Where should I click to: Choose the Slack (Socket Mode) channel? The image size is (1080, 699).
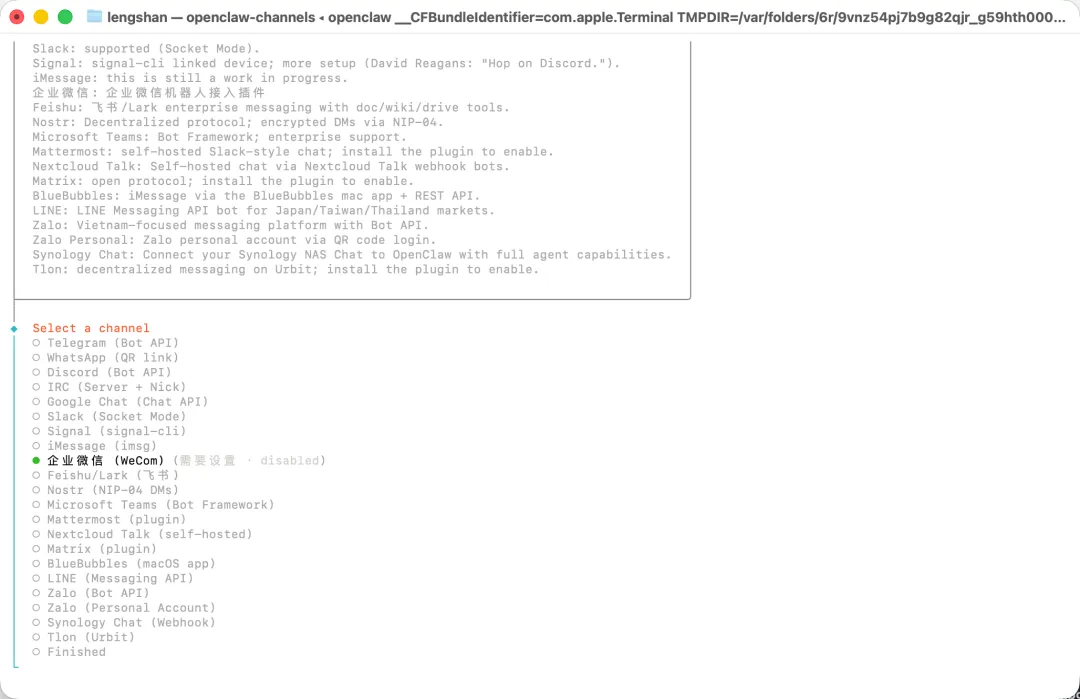pyautogui.click(x=109, y=417)
